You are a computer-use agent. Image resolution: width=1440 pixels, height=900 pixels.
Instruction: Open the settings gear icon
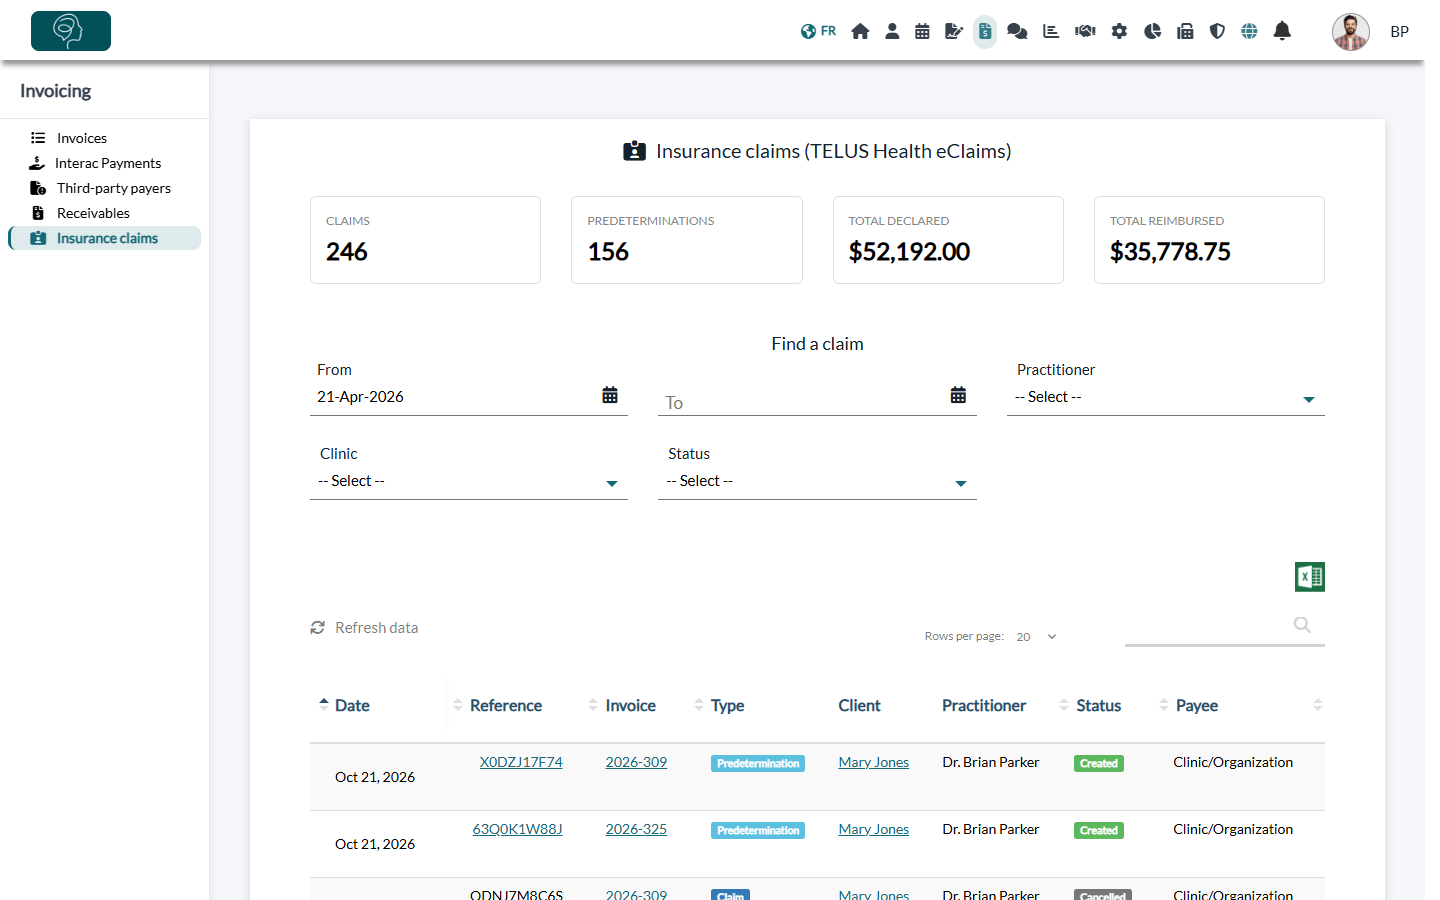1119,31
